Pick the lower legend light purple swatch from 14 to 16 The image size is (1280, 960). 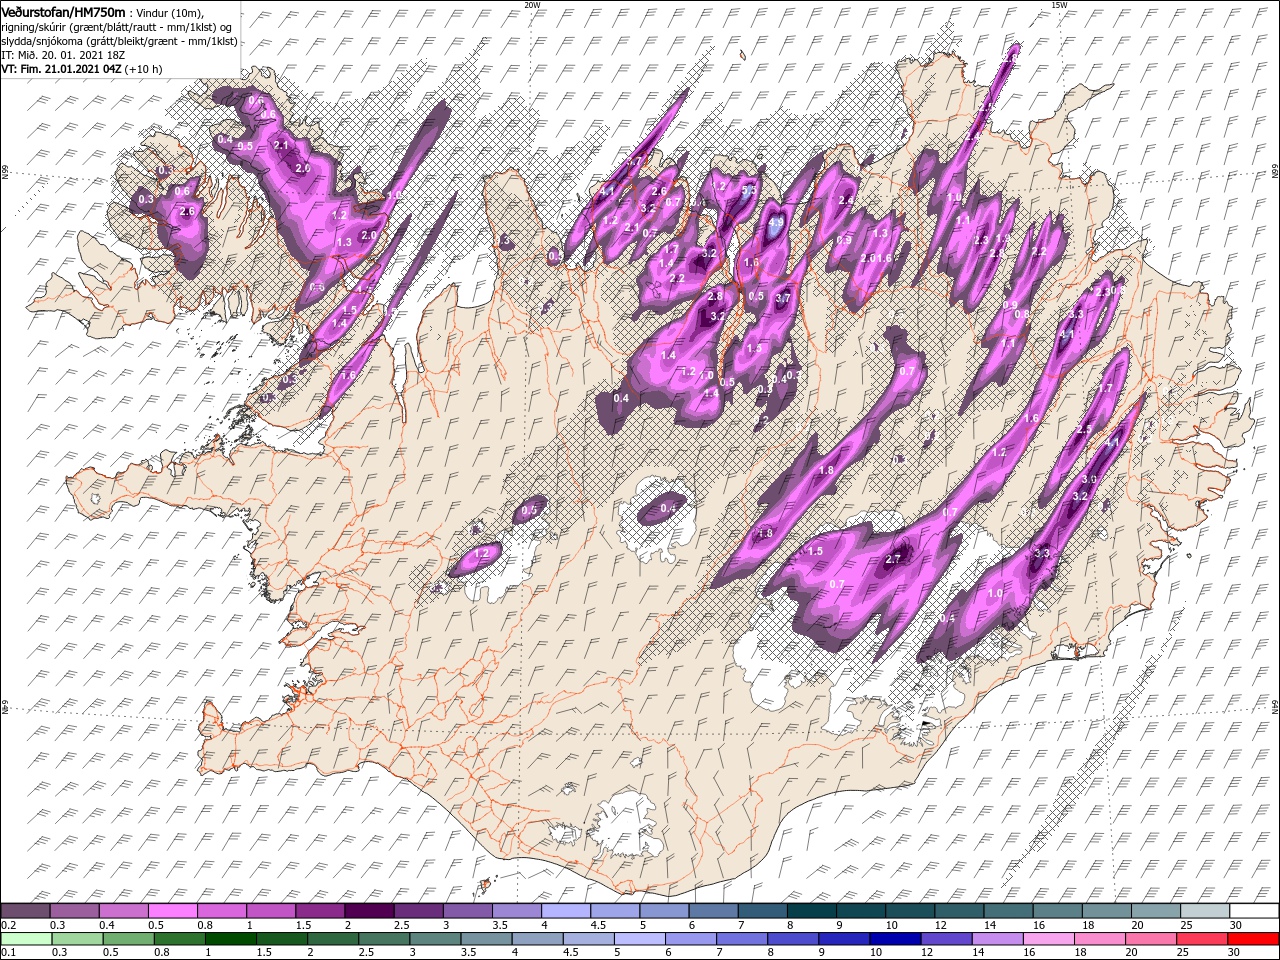pyautogui.click(x=996, y=938)
